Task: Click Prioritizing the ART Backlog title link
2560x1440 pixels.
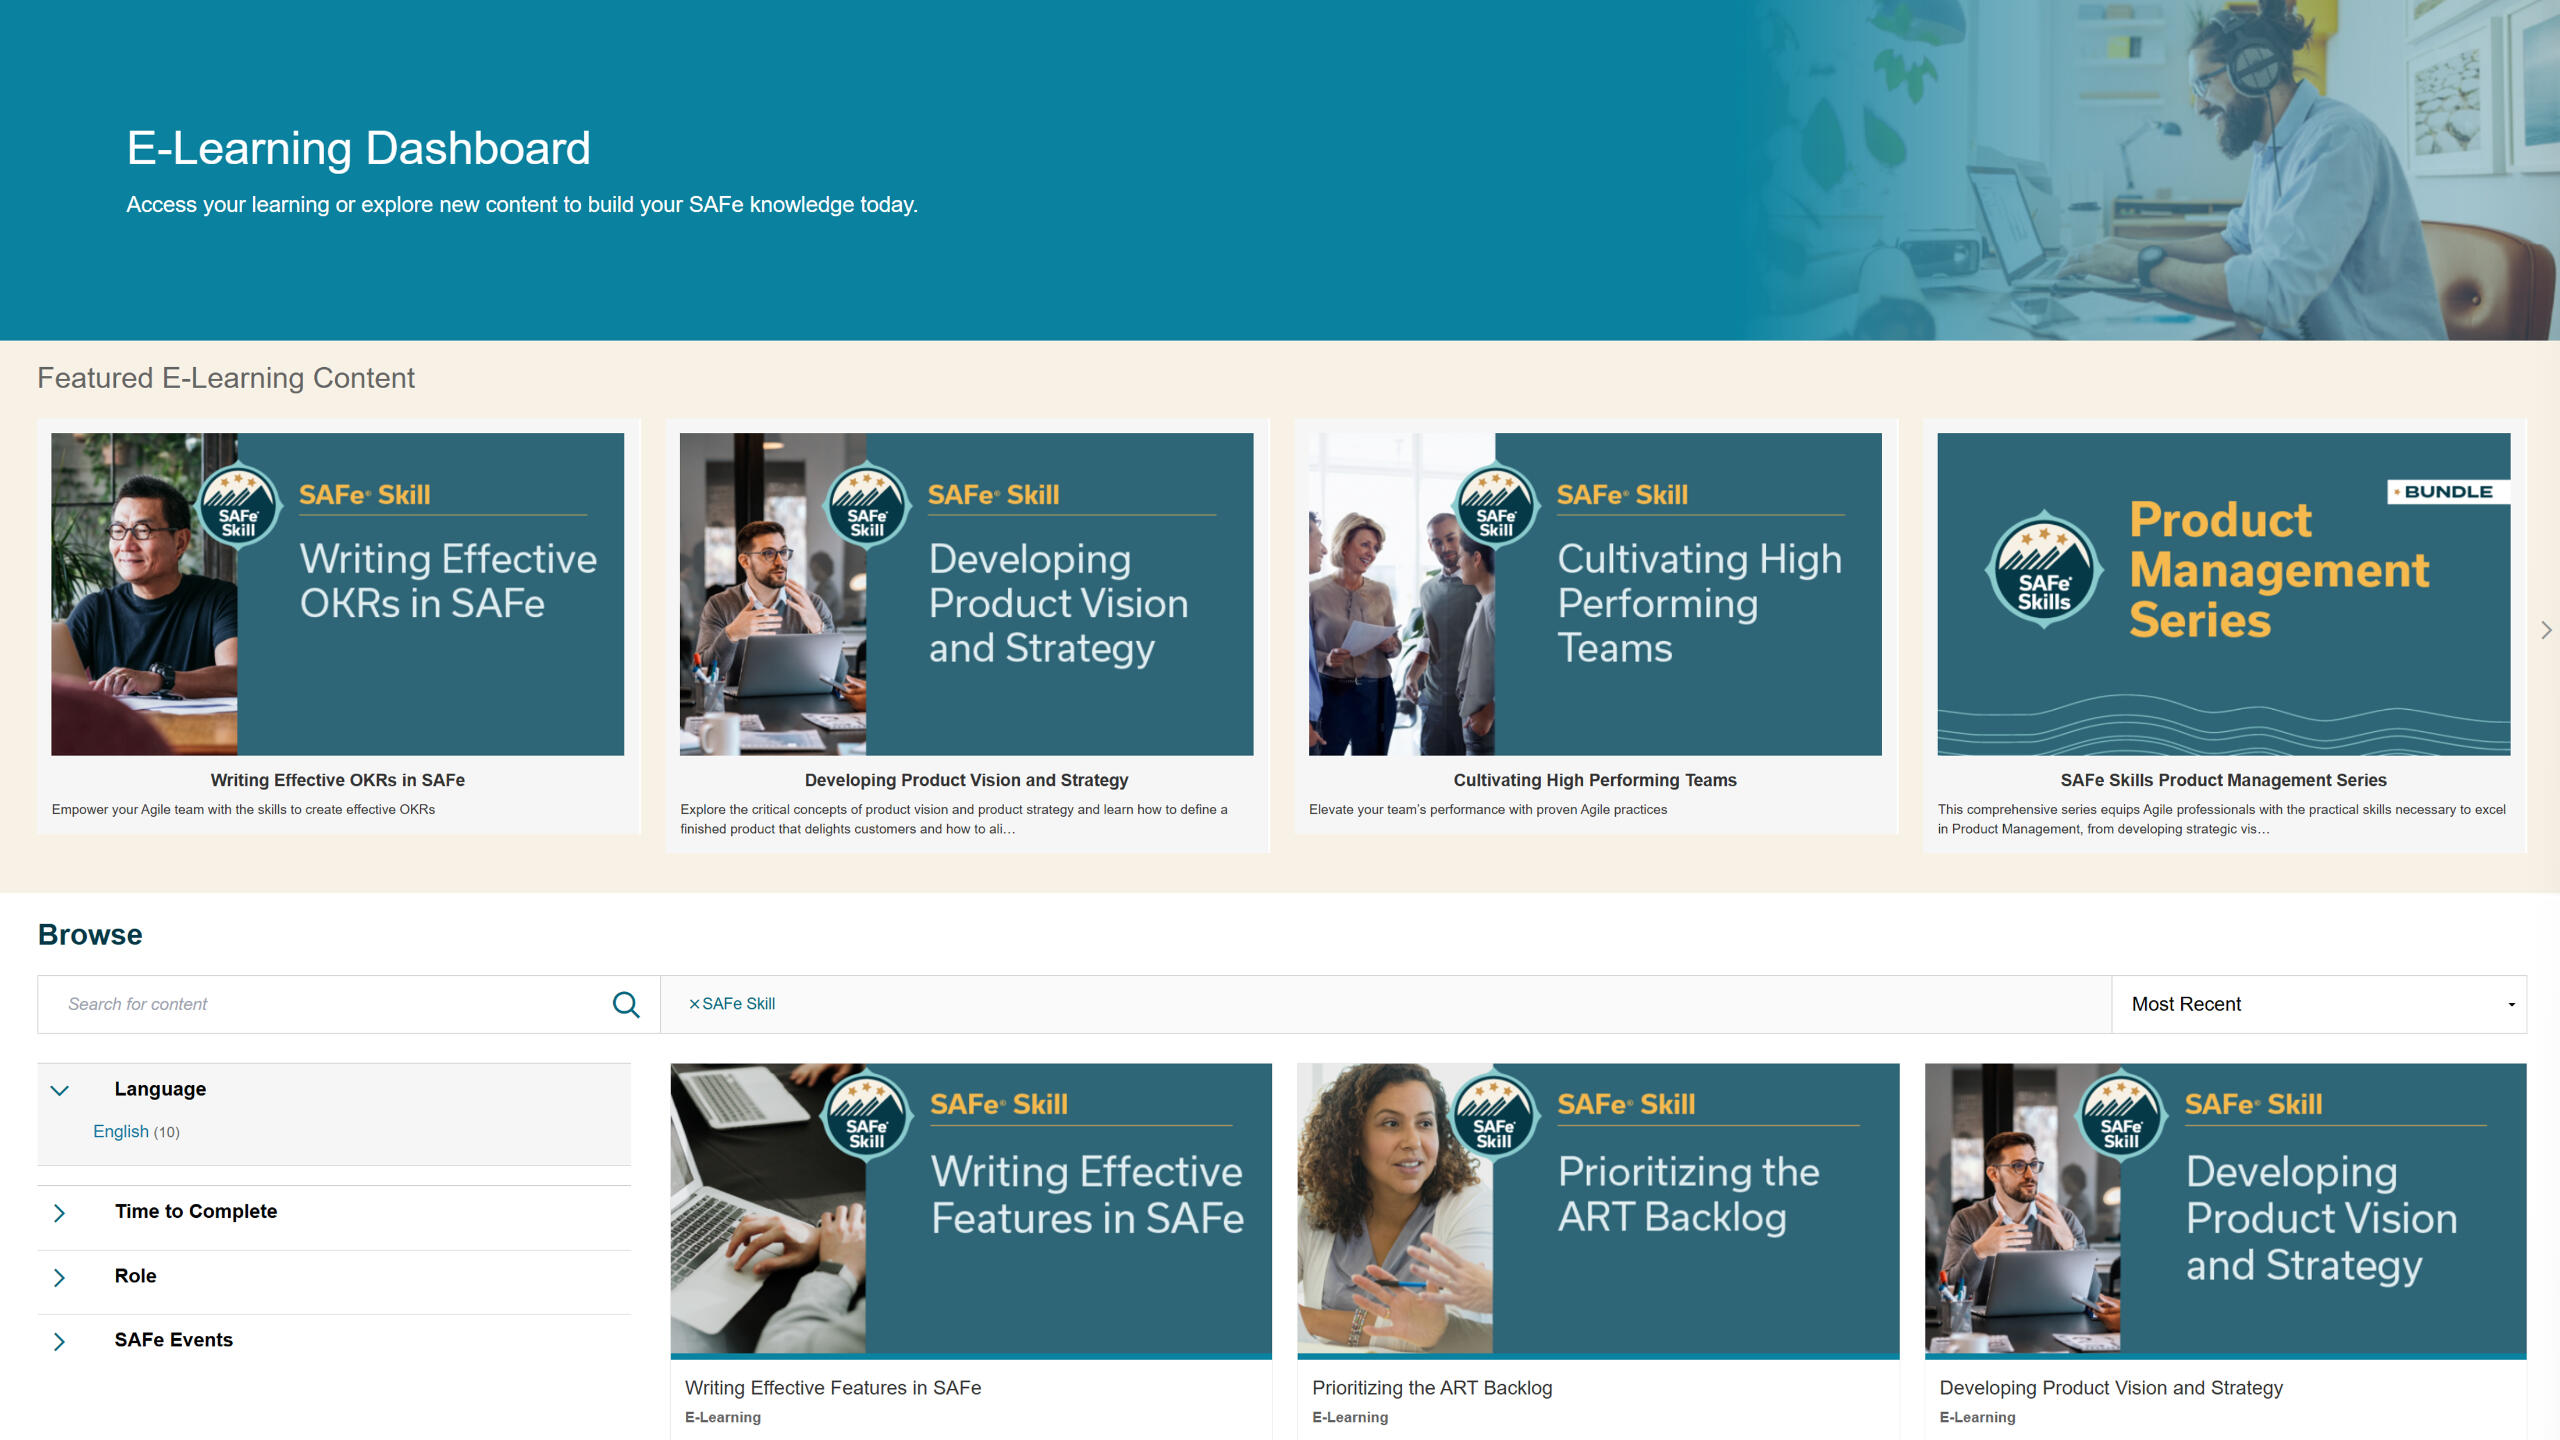Action: click(1432, 1388)
